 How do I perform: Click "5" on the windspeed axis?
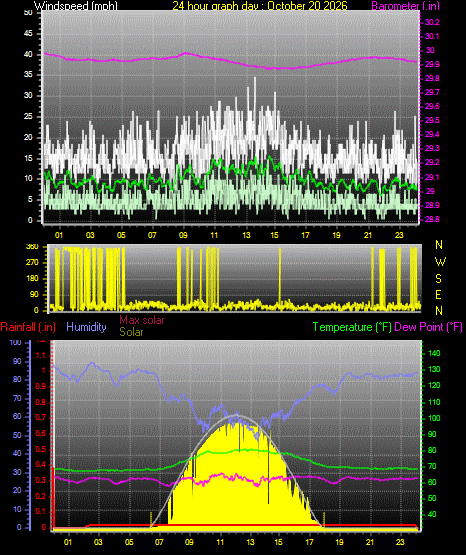tap(30, 200)
